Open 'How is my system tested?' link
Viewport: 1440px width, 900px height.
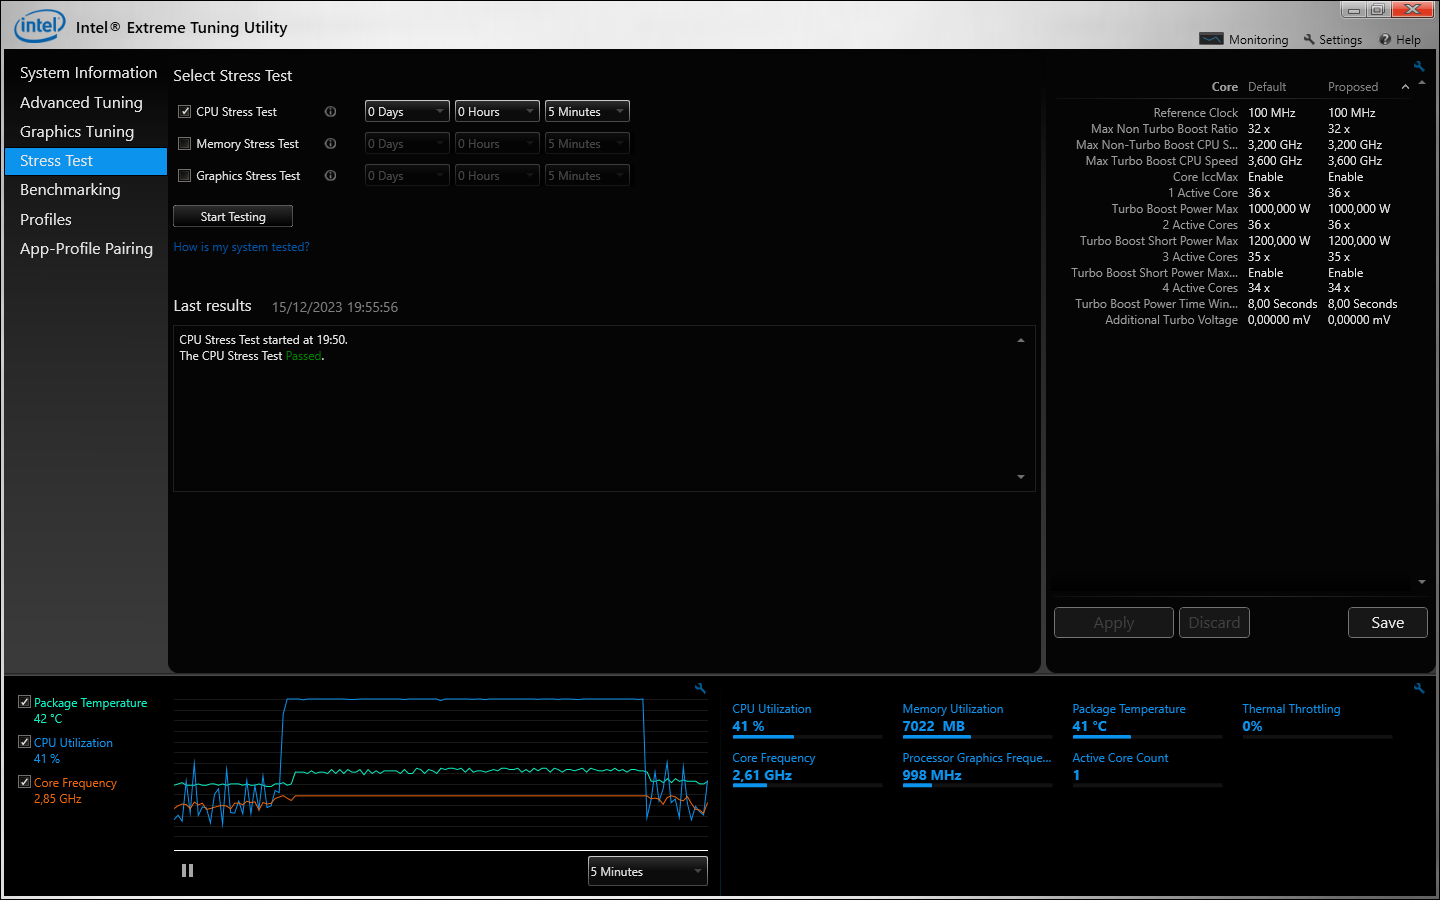241,247
